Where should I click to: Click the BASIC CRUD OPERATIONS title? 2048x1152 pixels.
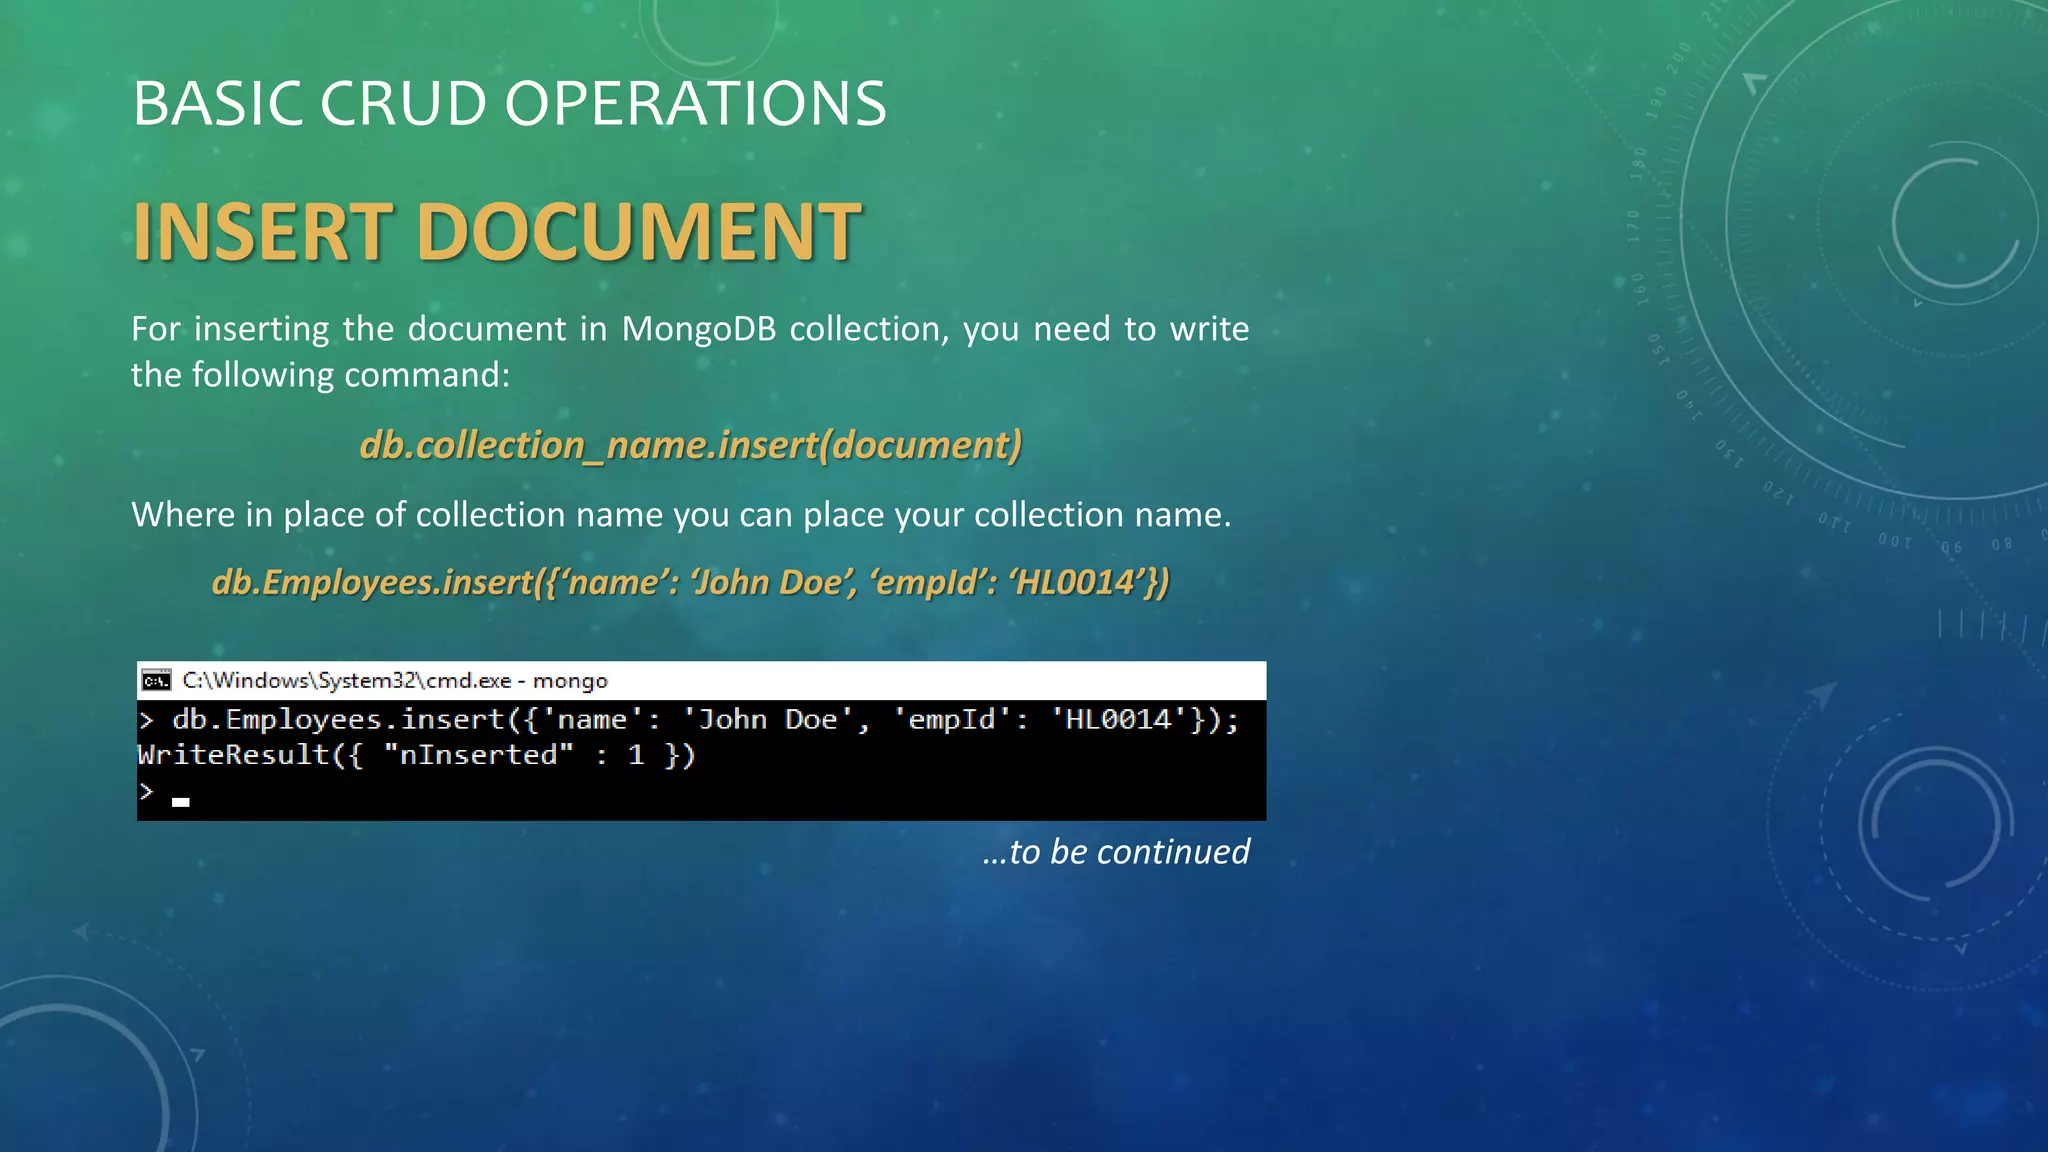click(509, 103)
